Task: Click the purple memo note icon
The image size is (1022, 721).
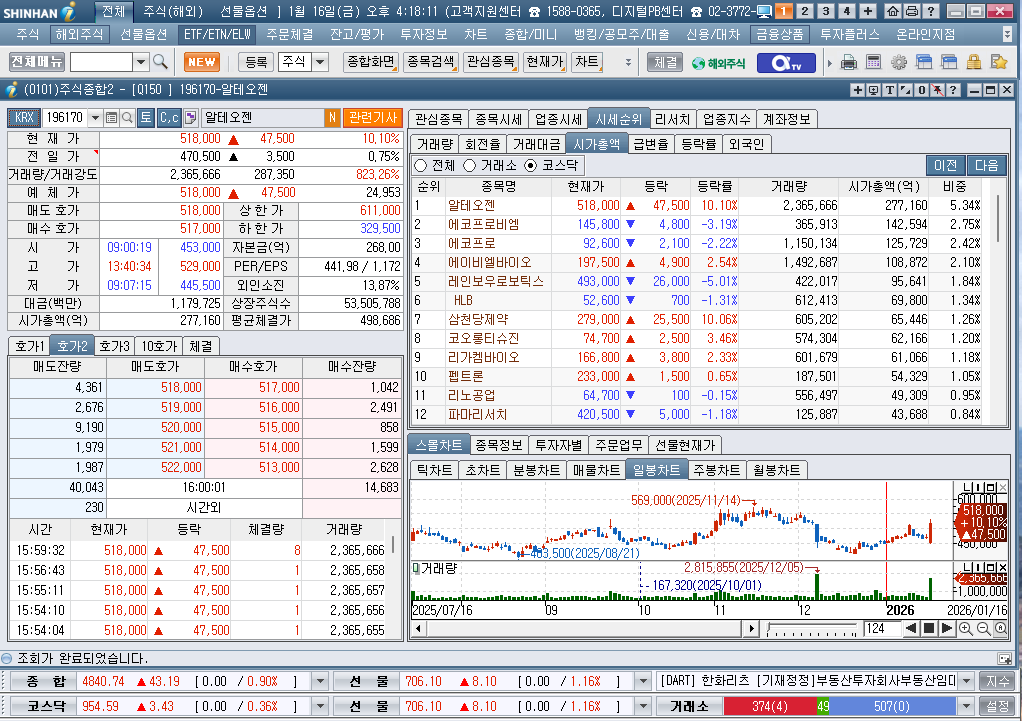Action: click(x=190, y=117)
